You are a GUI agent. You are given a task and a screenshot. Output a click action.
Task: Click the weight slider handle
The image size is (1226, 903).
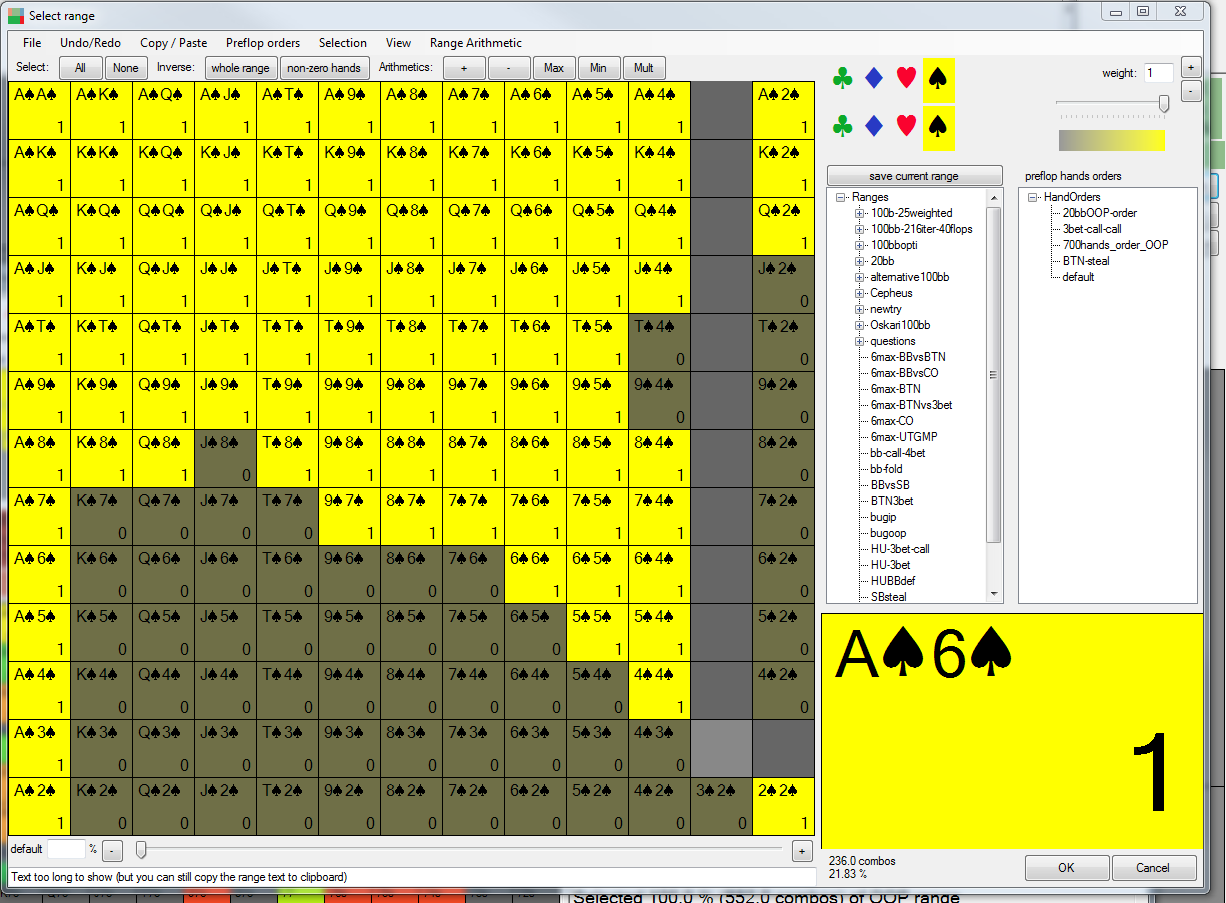pos(1164,104)
